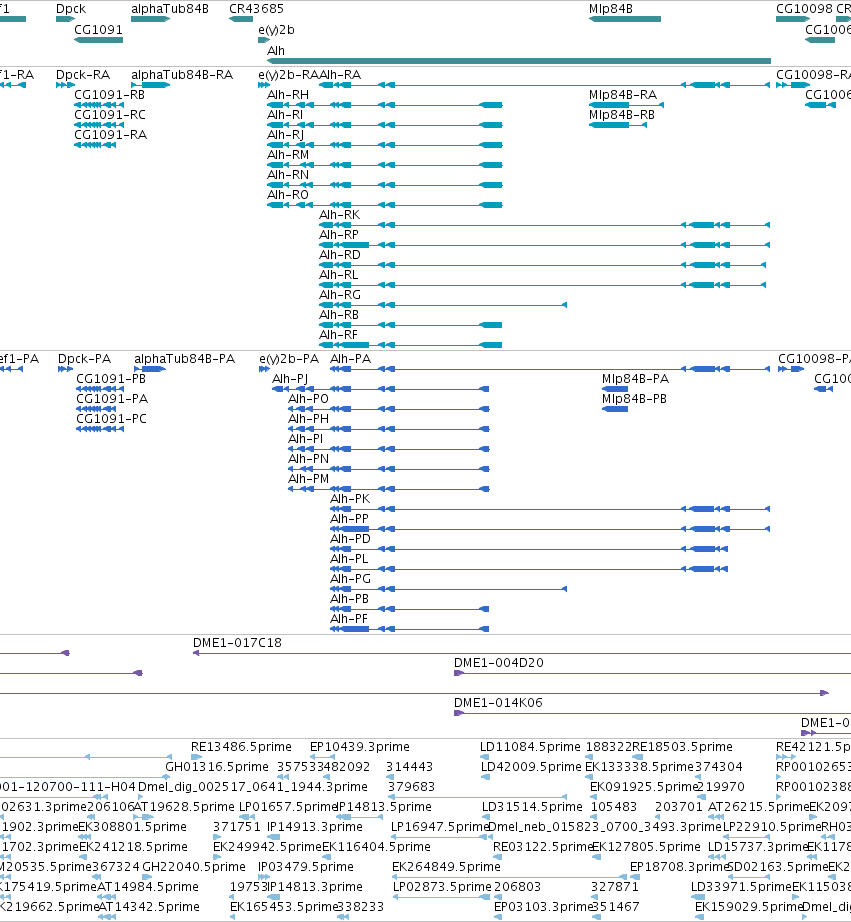Open the LP02873.5prime EST label
The height and width of the screenshot is (922, 851).
[x=442, y=887]
